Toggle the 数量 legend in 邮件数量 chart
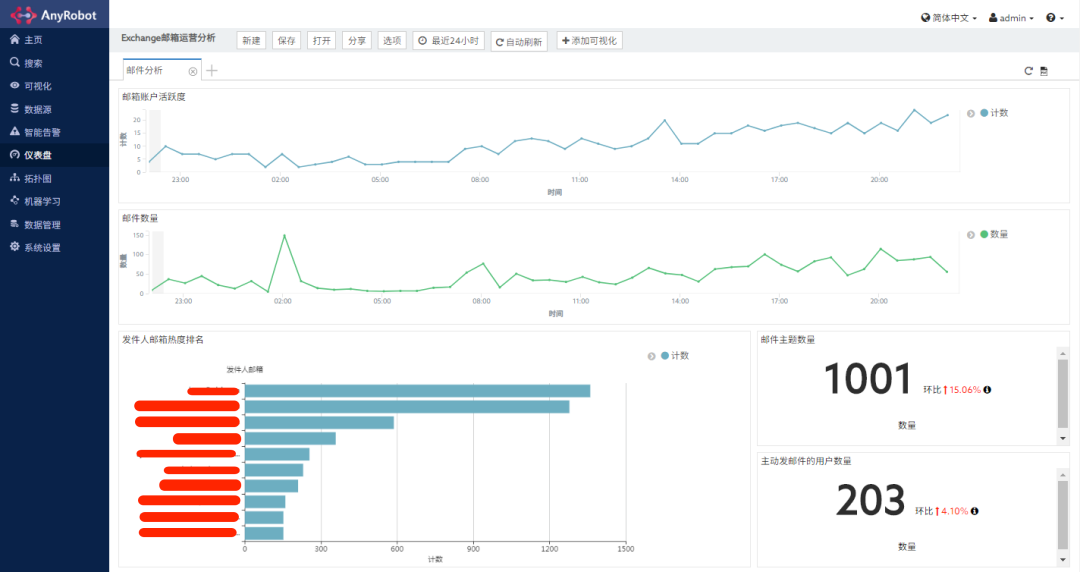Screen dimensions: 1080x572 994,234
